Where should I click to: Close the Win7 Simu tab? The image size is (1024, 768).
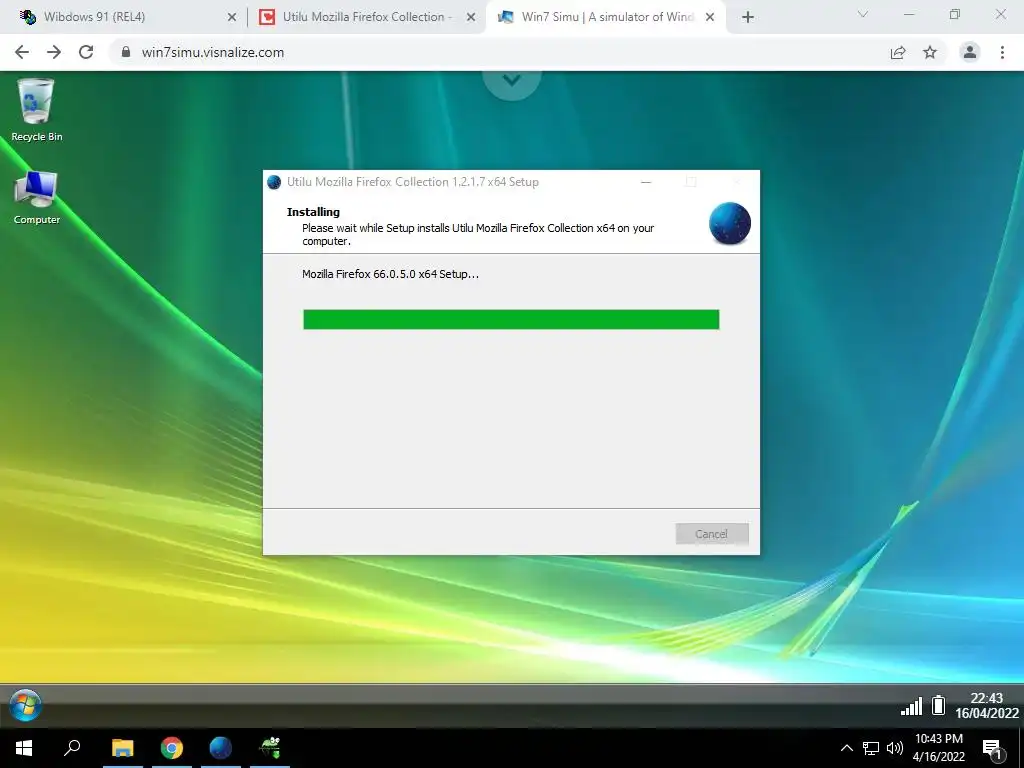point(710,17)
